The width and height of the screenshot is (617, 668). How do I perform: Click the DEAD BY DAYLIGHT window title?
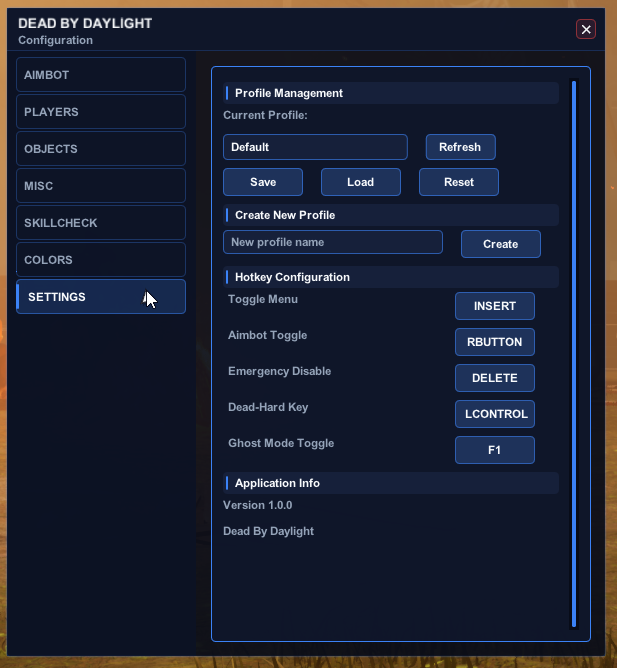85,23
